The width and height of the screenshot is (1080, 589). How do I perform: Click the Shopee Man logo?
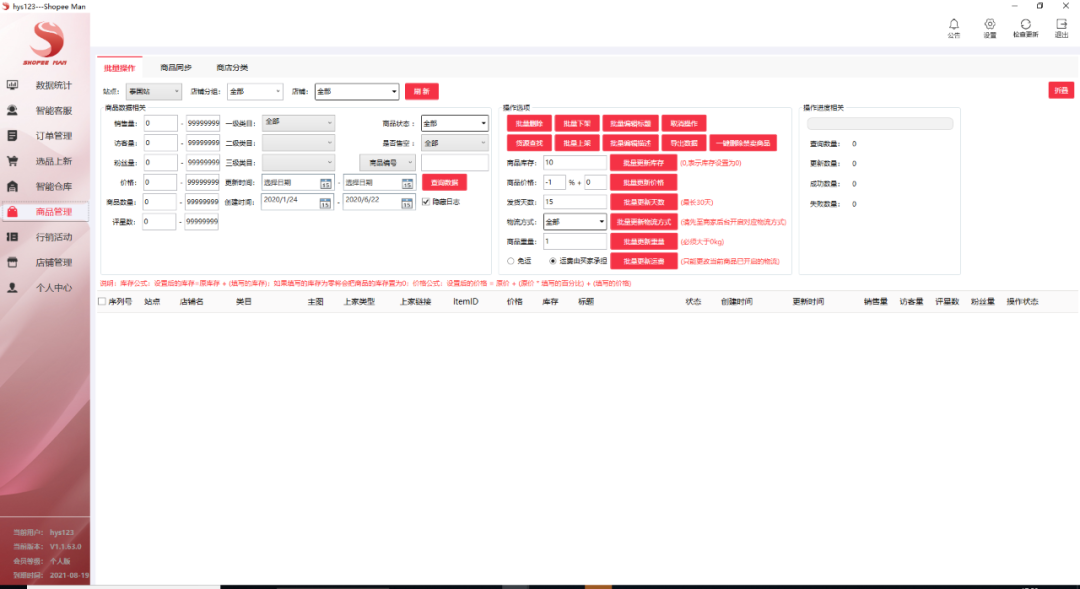click(45, 43)
